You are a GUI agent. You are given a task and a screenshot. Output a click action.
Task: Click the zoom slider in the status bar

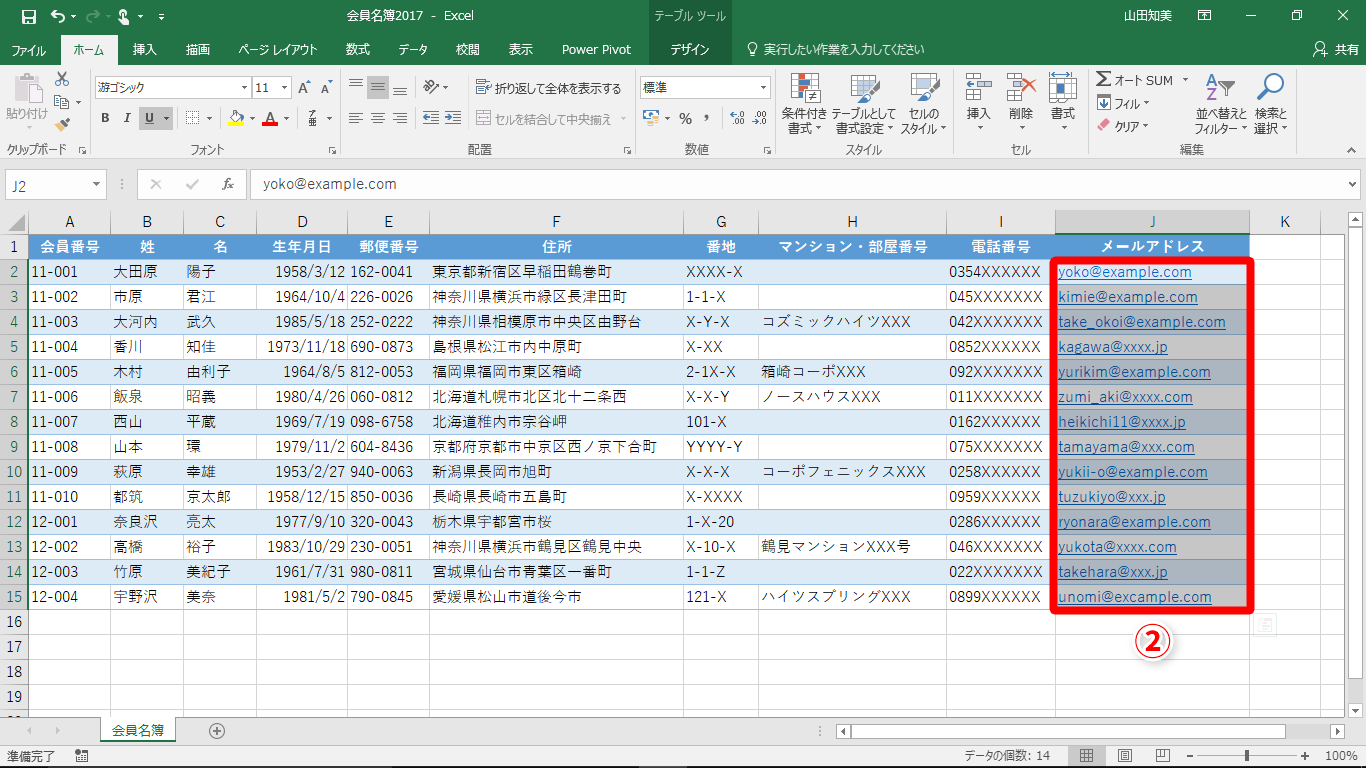1246,756
